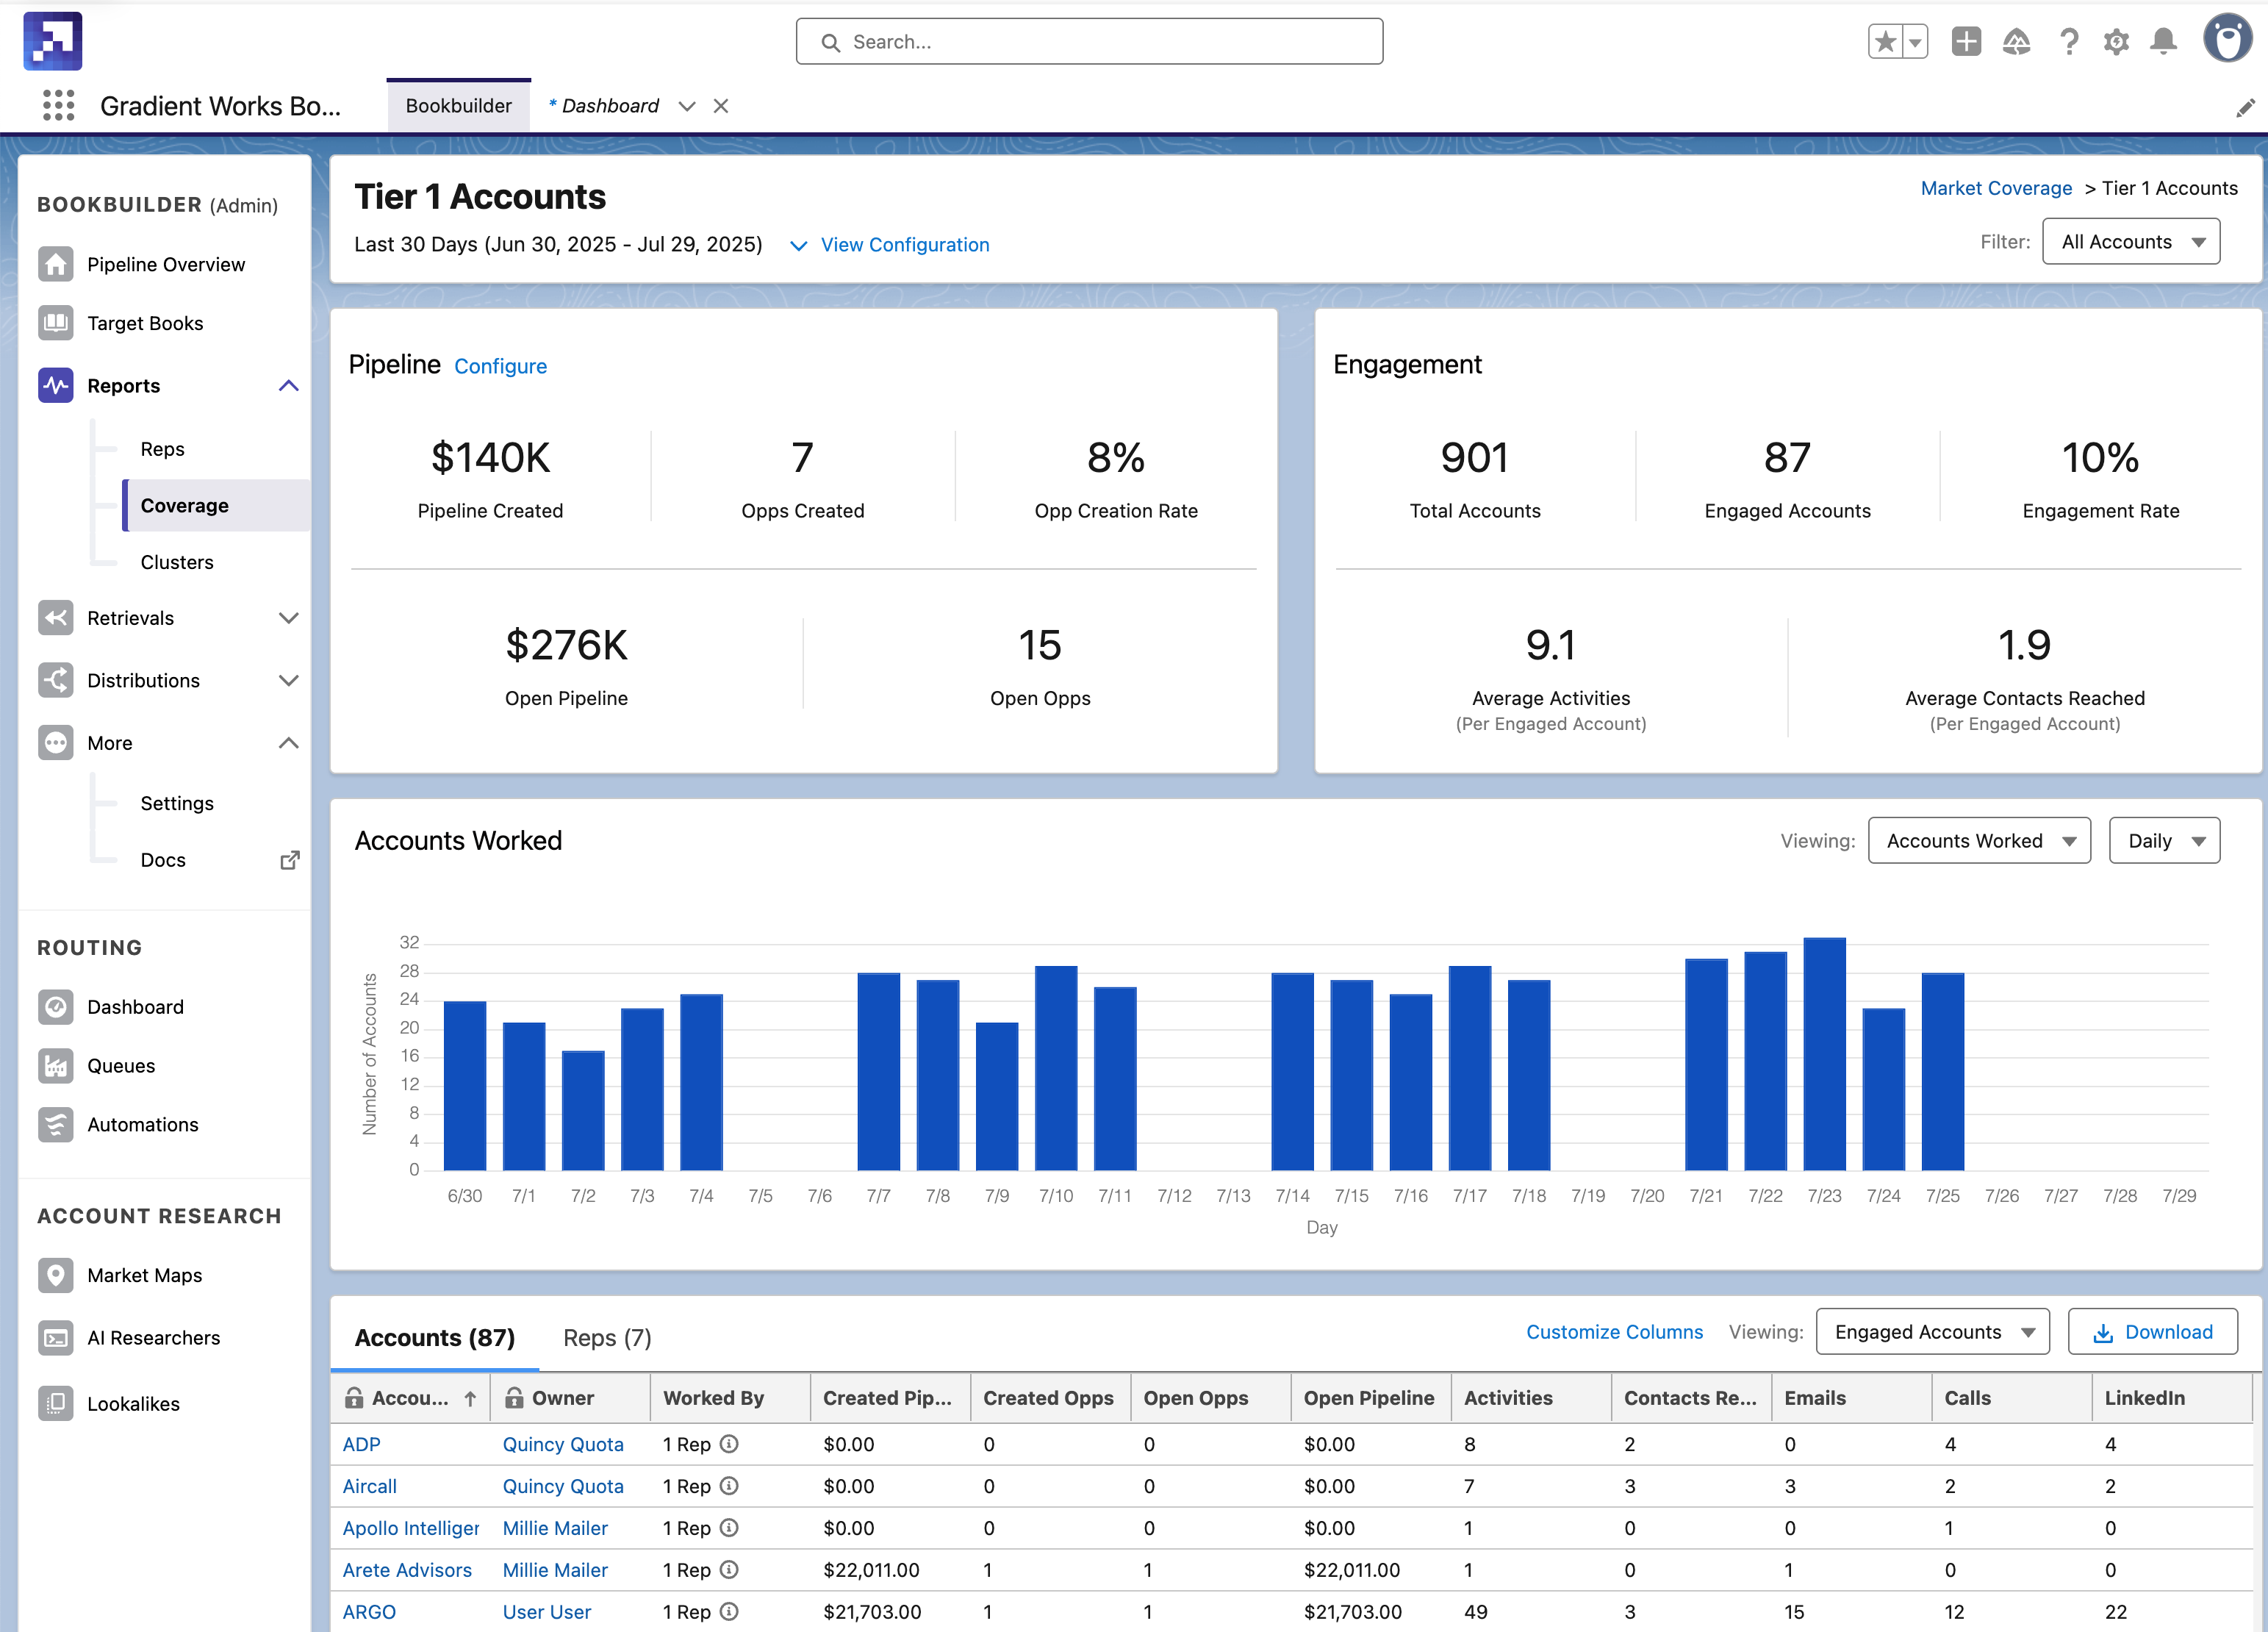This screenshot has width=2268, height=1632.
Task: Open the Accounts Worked viewing dropdown
Action: (x=1979, y=841)
